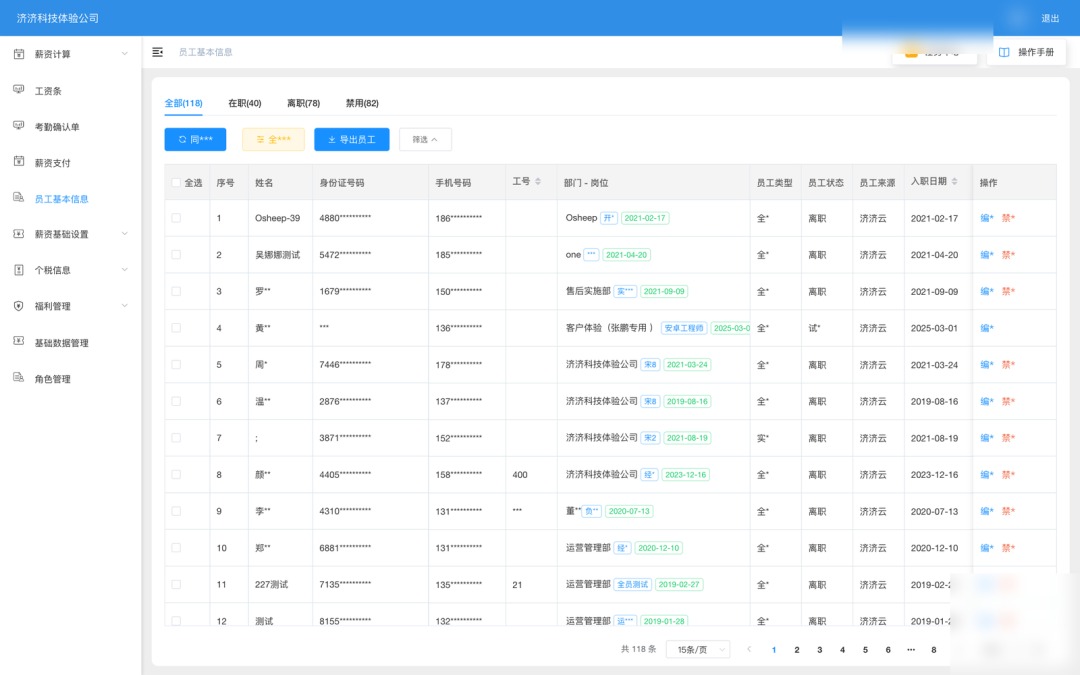Click the 全员测试 position tag
The width and height of the screenshot is (1080, 675).
(632, 584)
